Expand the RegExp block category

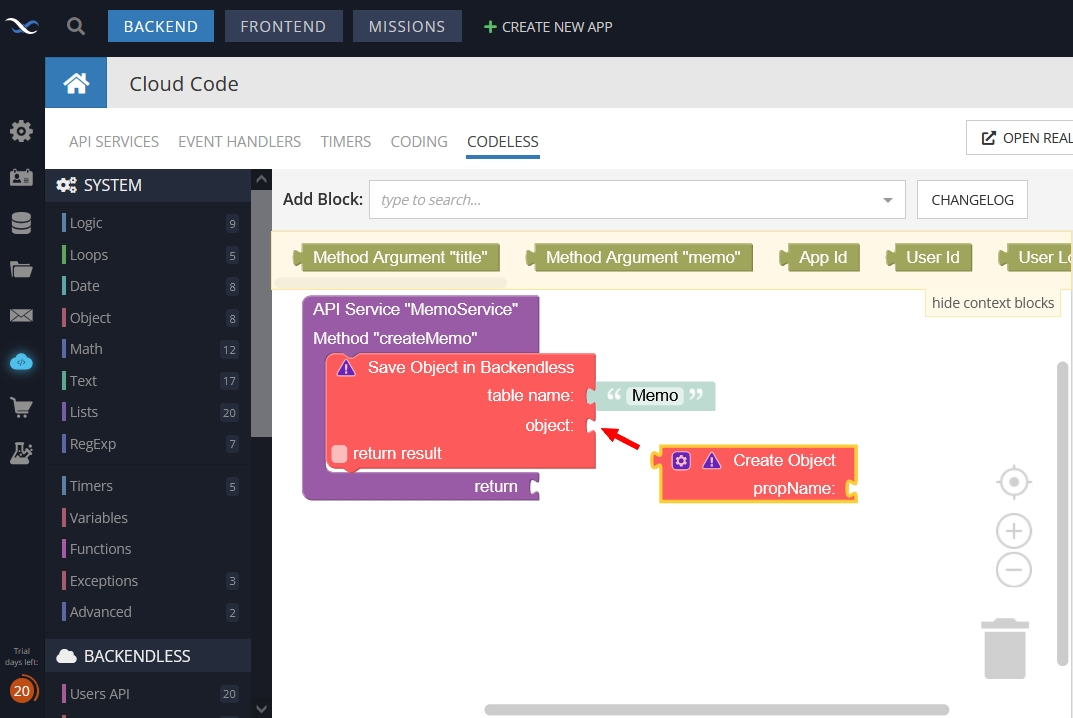pyautogui.click(x=149, y=444)
